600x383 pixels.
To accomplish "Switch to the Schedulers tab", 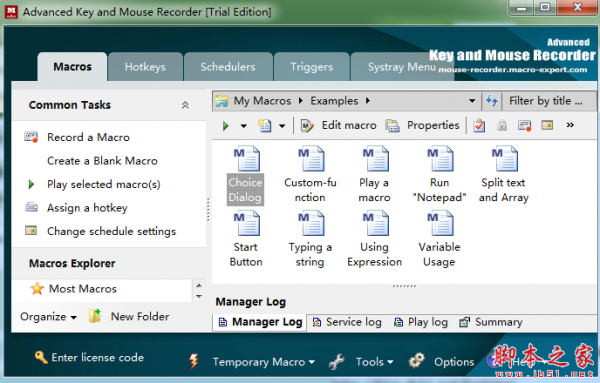I will 228,67.
